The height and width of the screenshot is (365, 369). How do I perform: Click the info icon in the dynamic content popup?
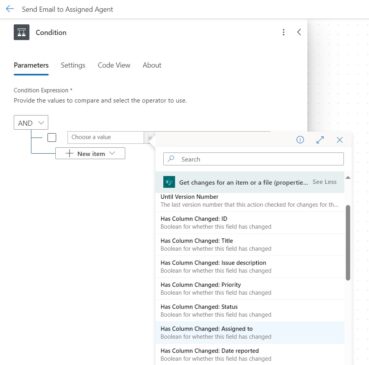[300, 140]
